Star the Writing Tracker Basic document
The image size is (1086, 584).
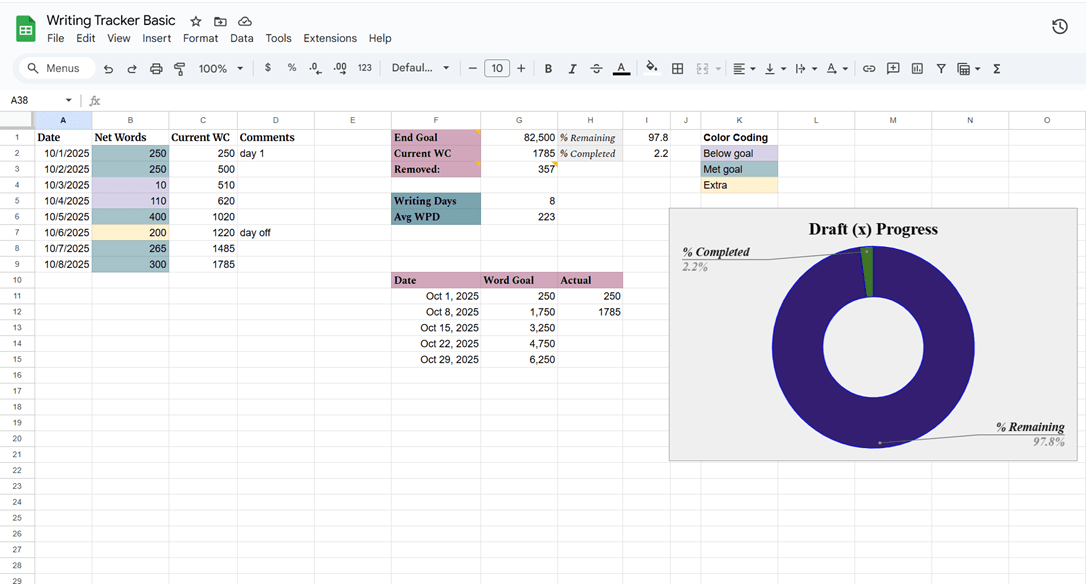(x=196, y=21)
